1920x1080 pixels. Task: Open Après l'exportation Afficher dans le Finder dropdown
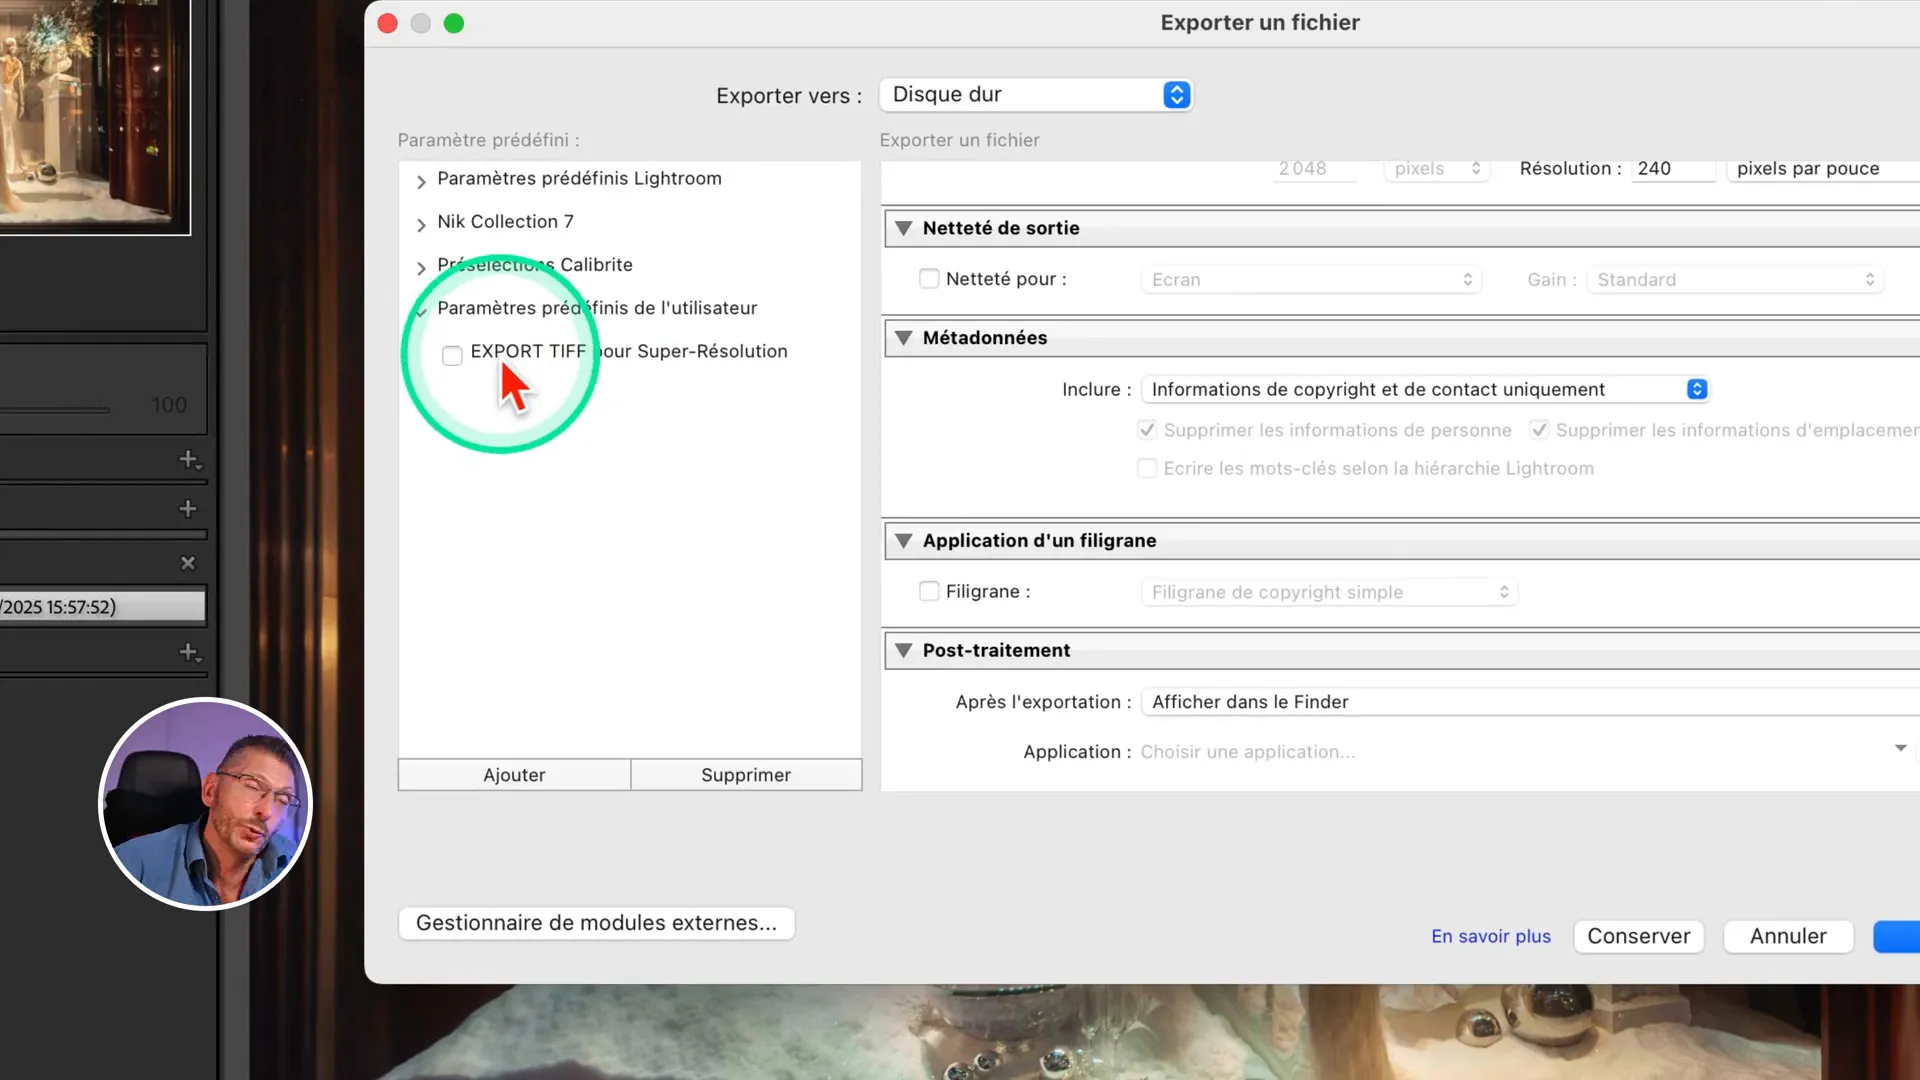point(1530,702)
